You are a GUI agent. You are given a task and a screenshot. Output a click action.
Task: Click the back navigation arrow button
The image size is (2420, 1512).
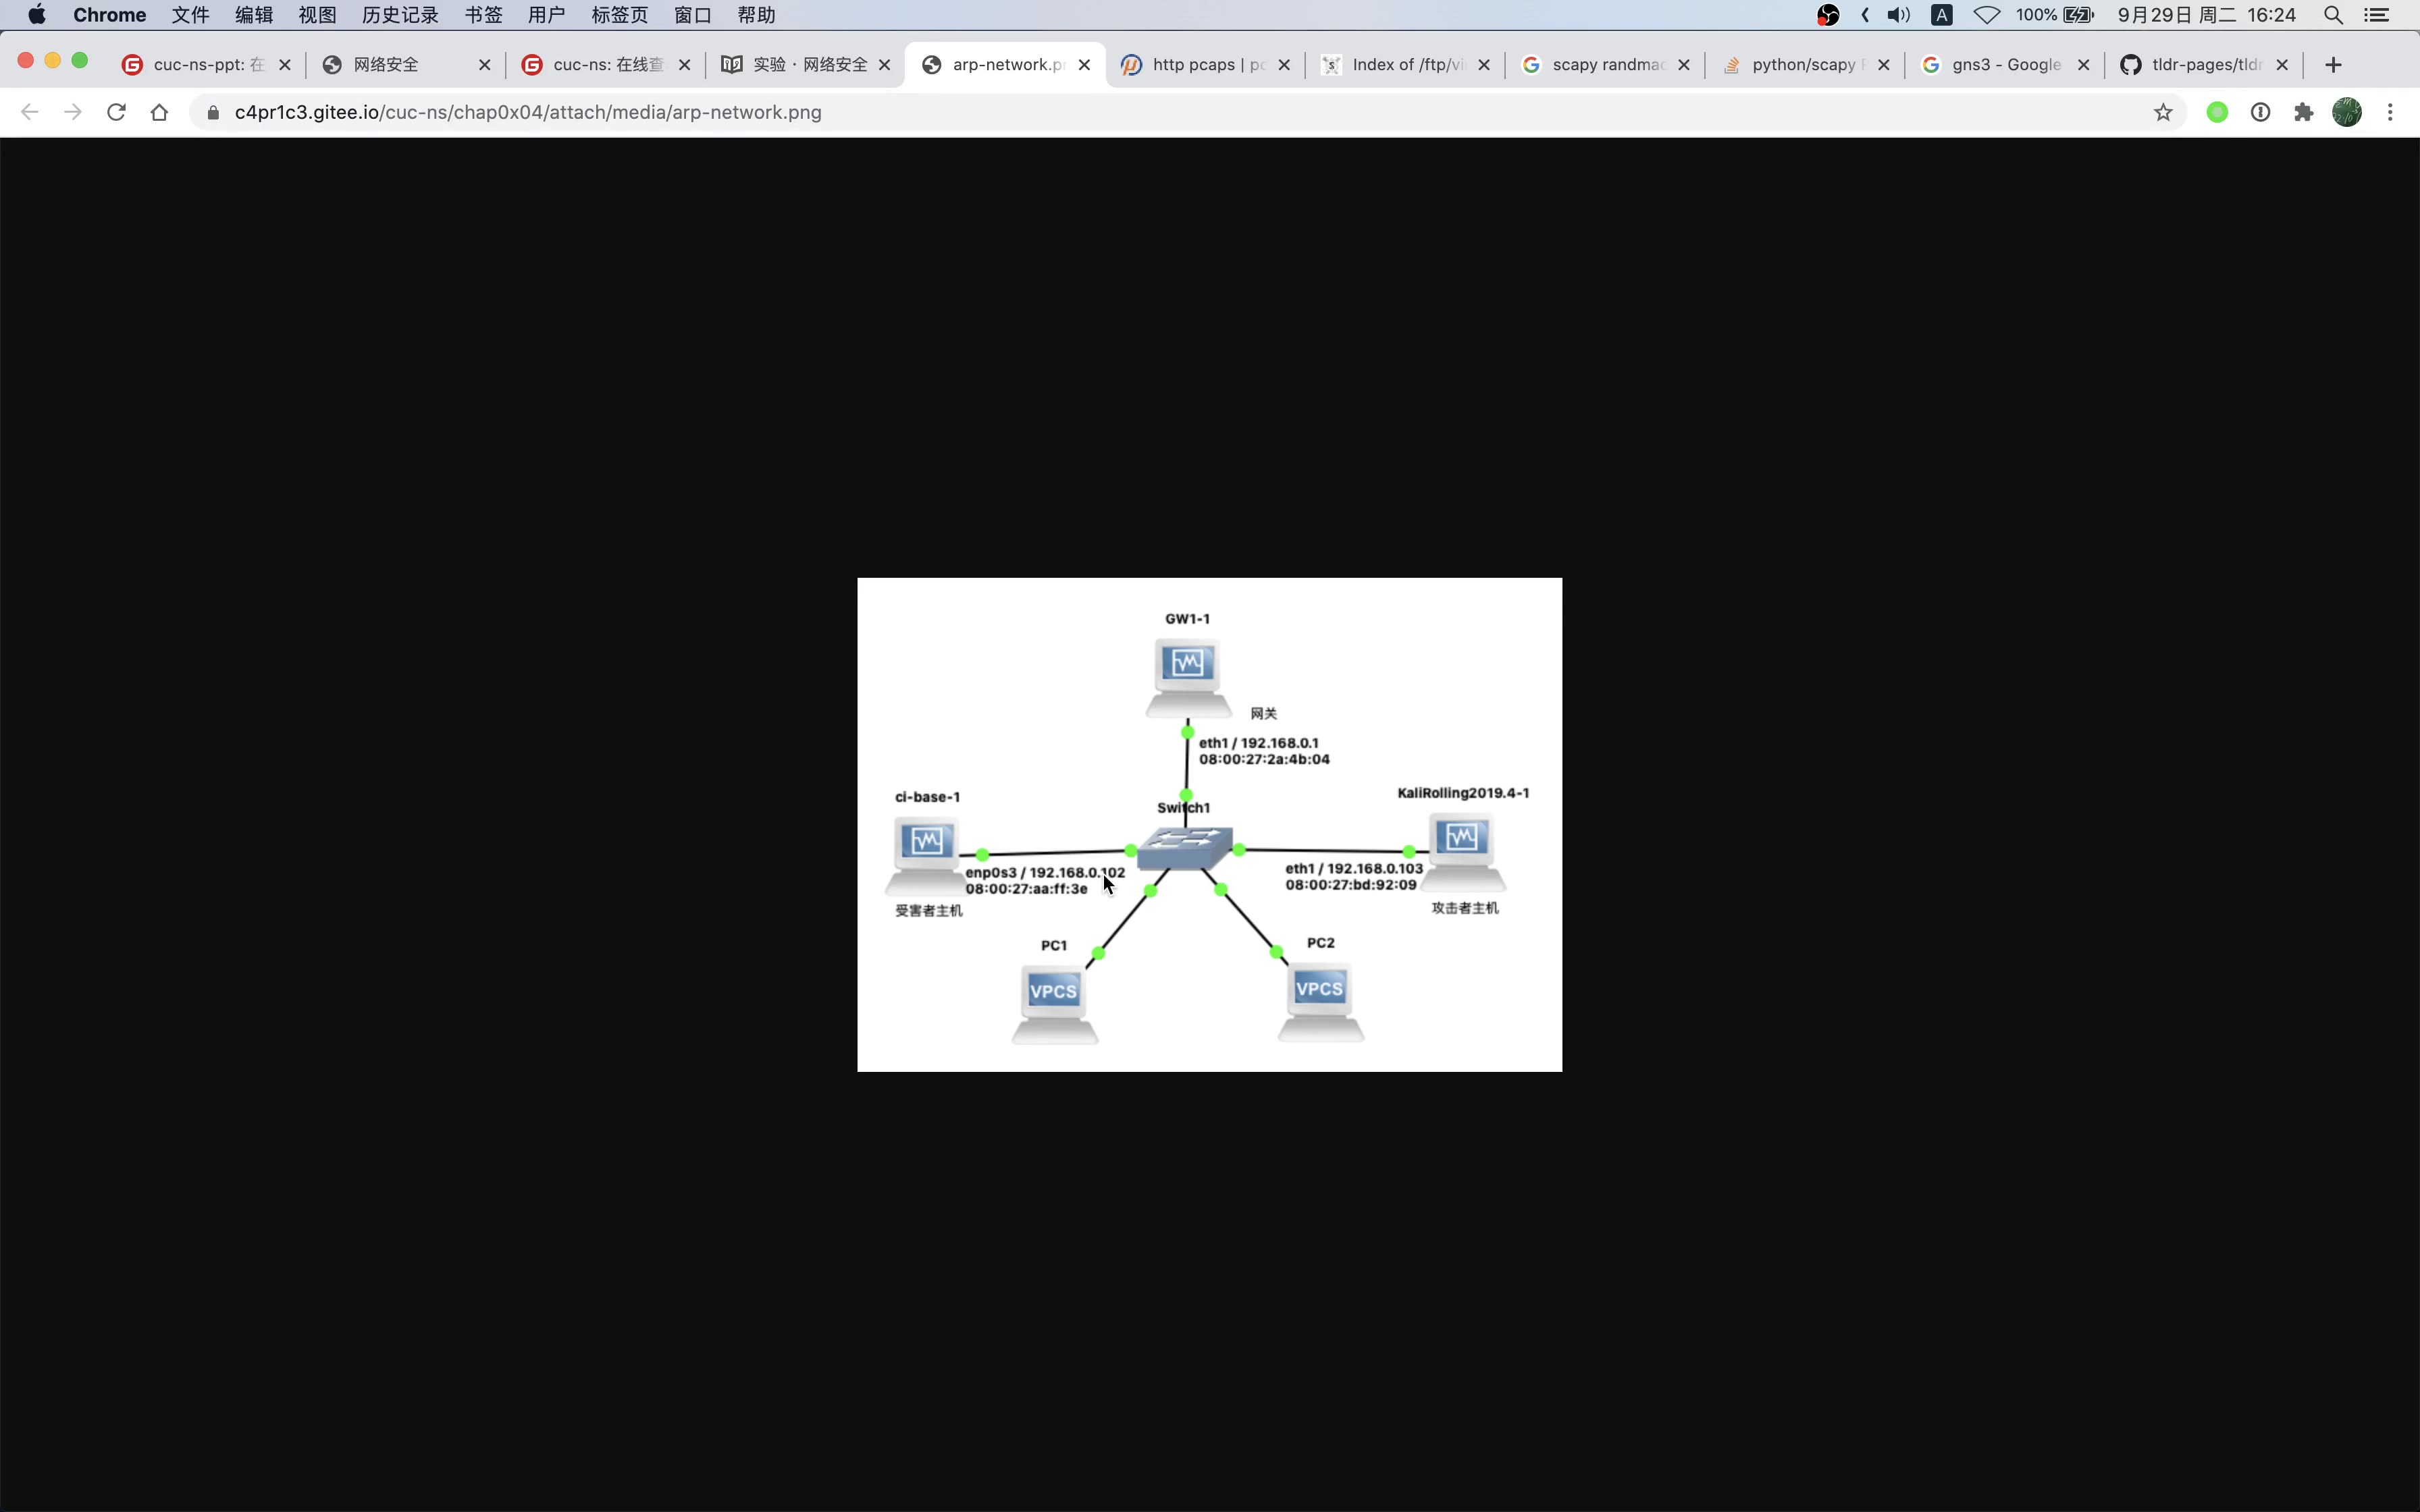(x=30, y=111)
